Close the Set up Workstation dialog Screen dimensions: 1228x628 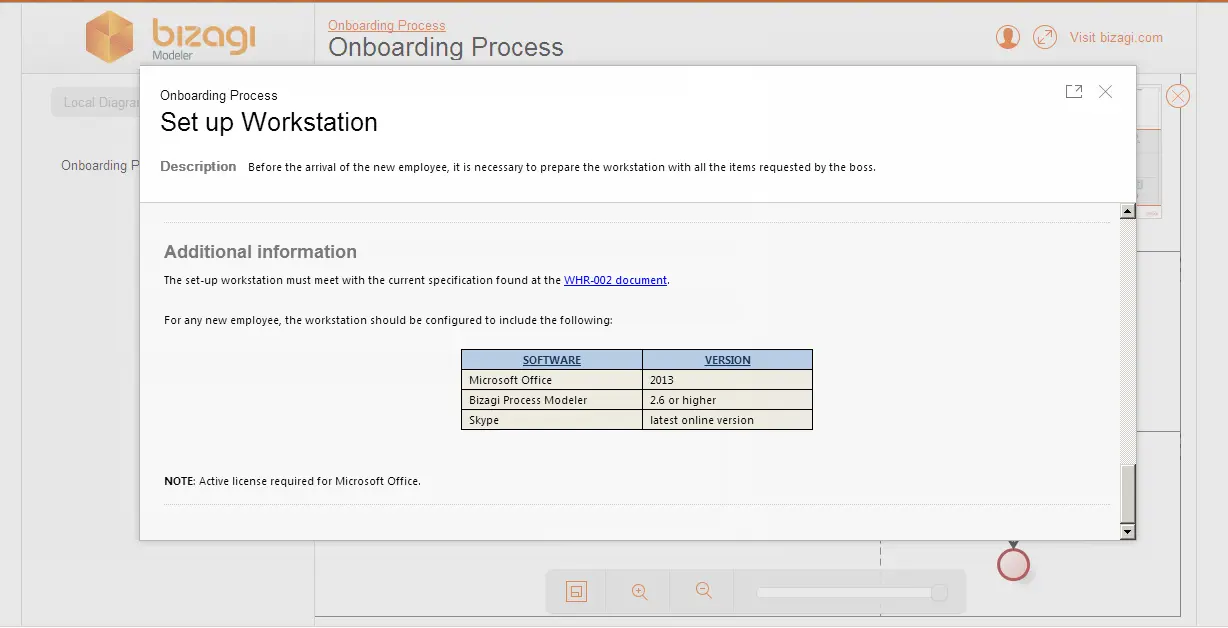(x=1105, y=92)
